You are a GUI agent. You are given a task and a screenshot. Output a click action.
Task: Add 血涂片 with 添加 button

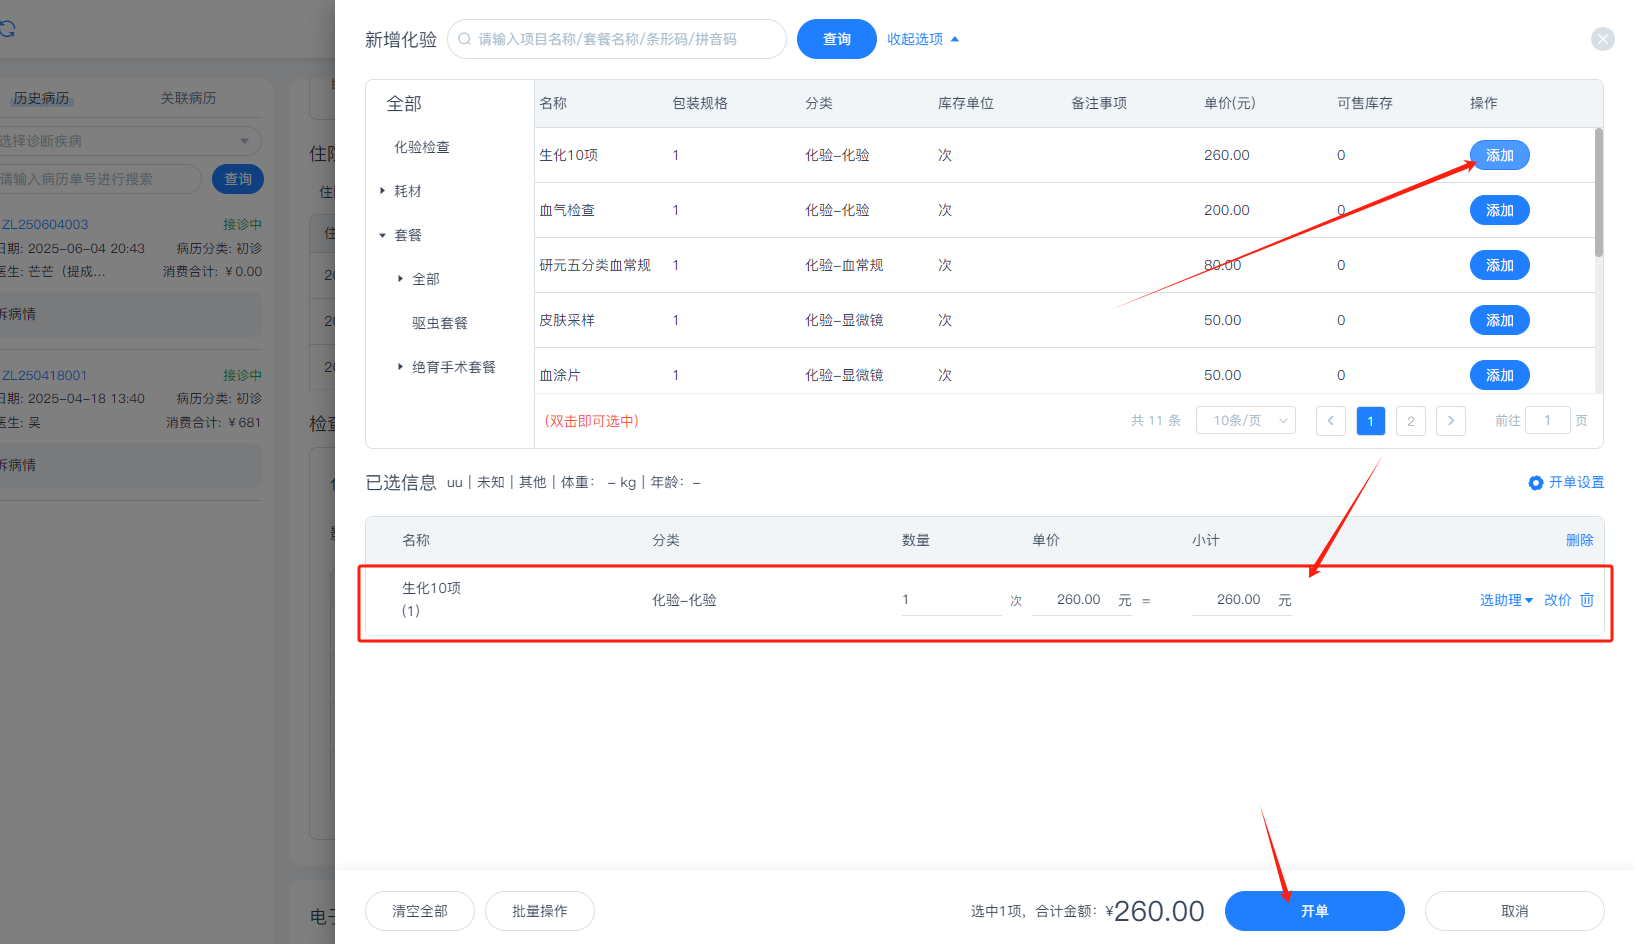pyautogui.click(x=1500, y=375)
